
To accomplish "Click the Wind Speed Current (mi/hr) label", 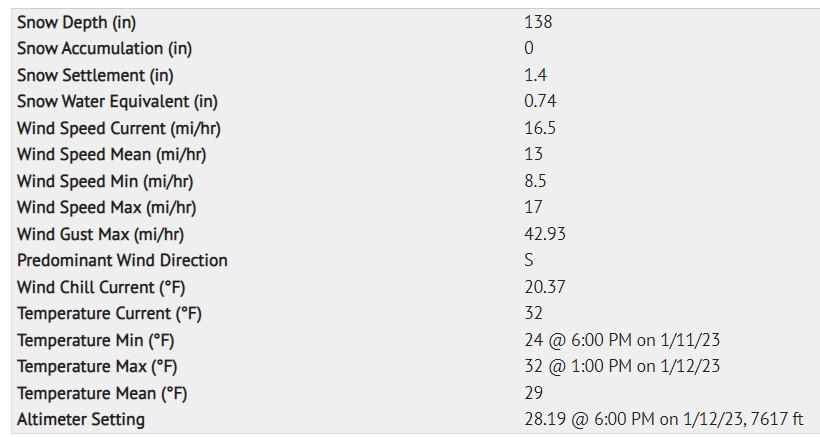I will 119,129.
